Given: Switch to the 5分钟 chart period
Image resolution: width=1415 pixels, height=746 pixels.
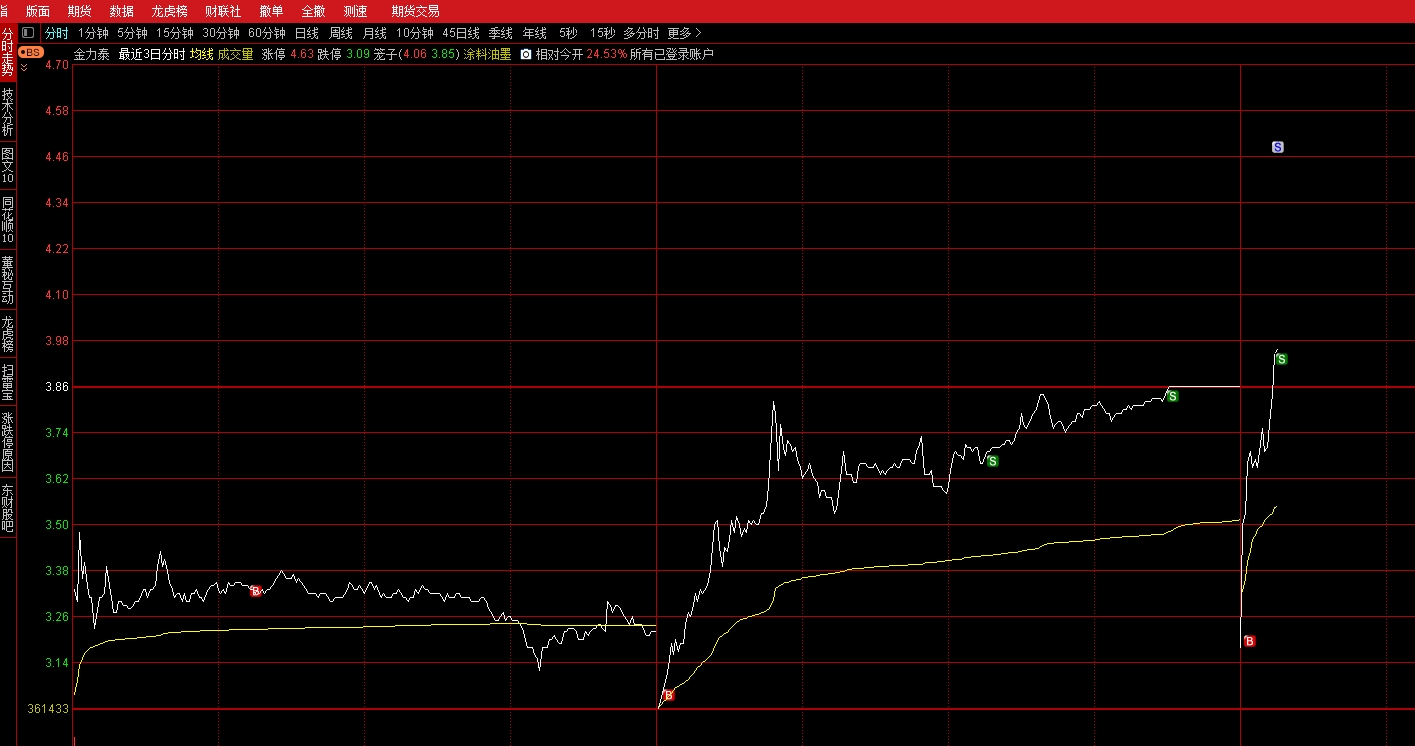Looking at the screenshot, I should click(x=132, y=33).
